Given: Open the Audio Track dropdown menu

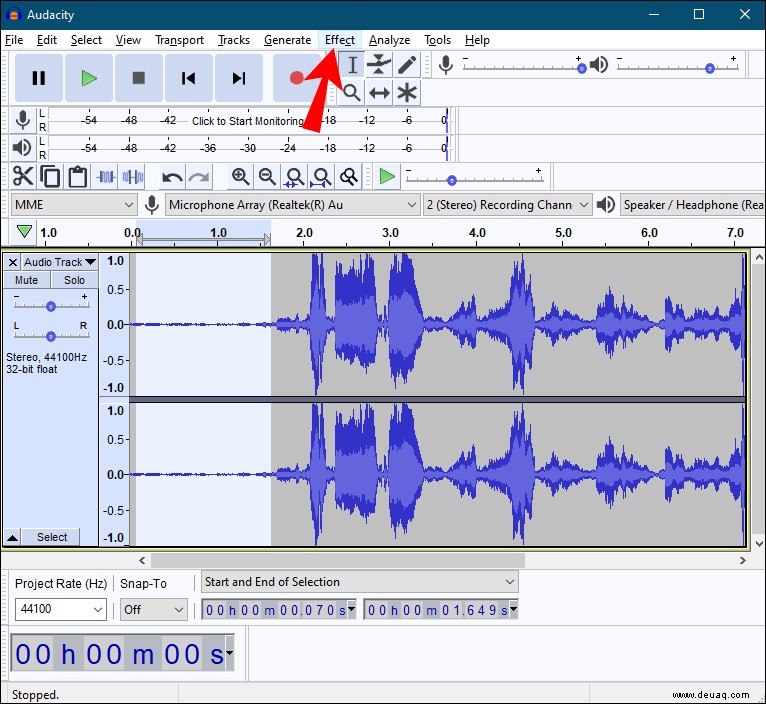Looking at the screenshot, I should click(60, 262).
